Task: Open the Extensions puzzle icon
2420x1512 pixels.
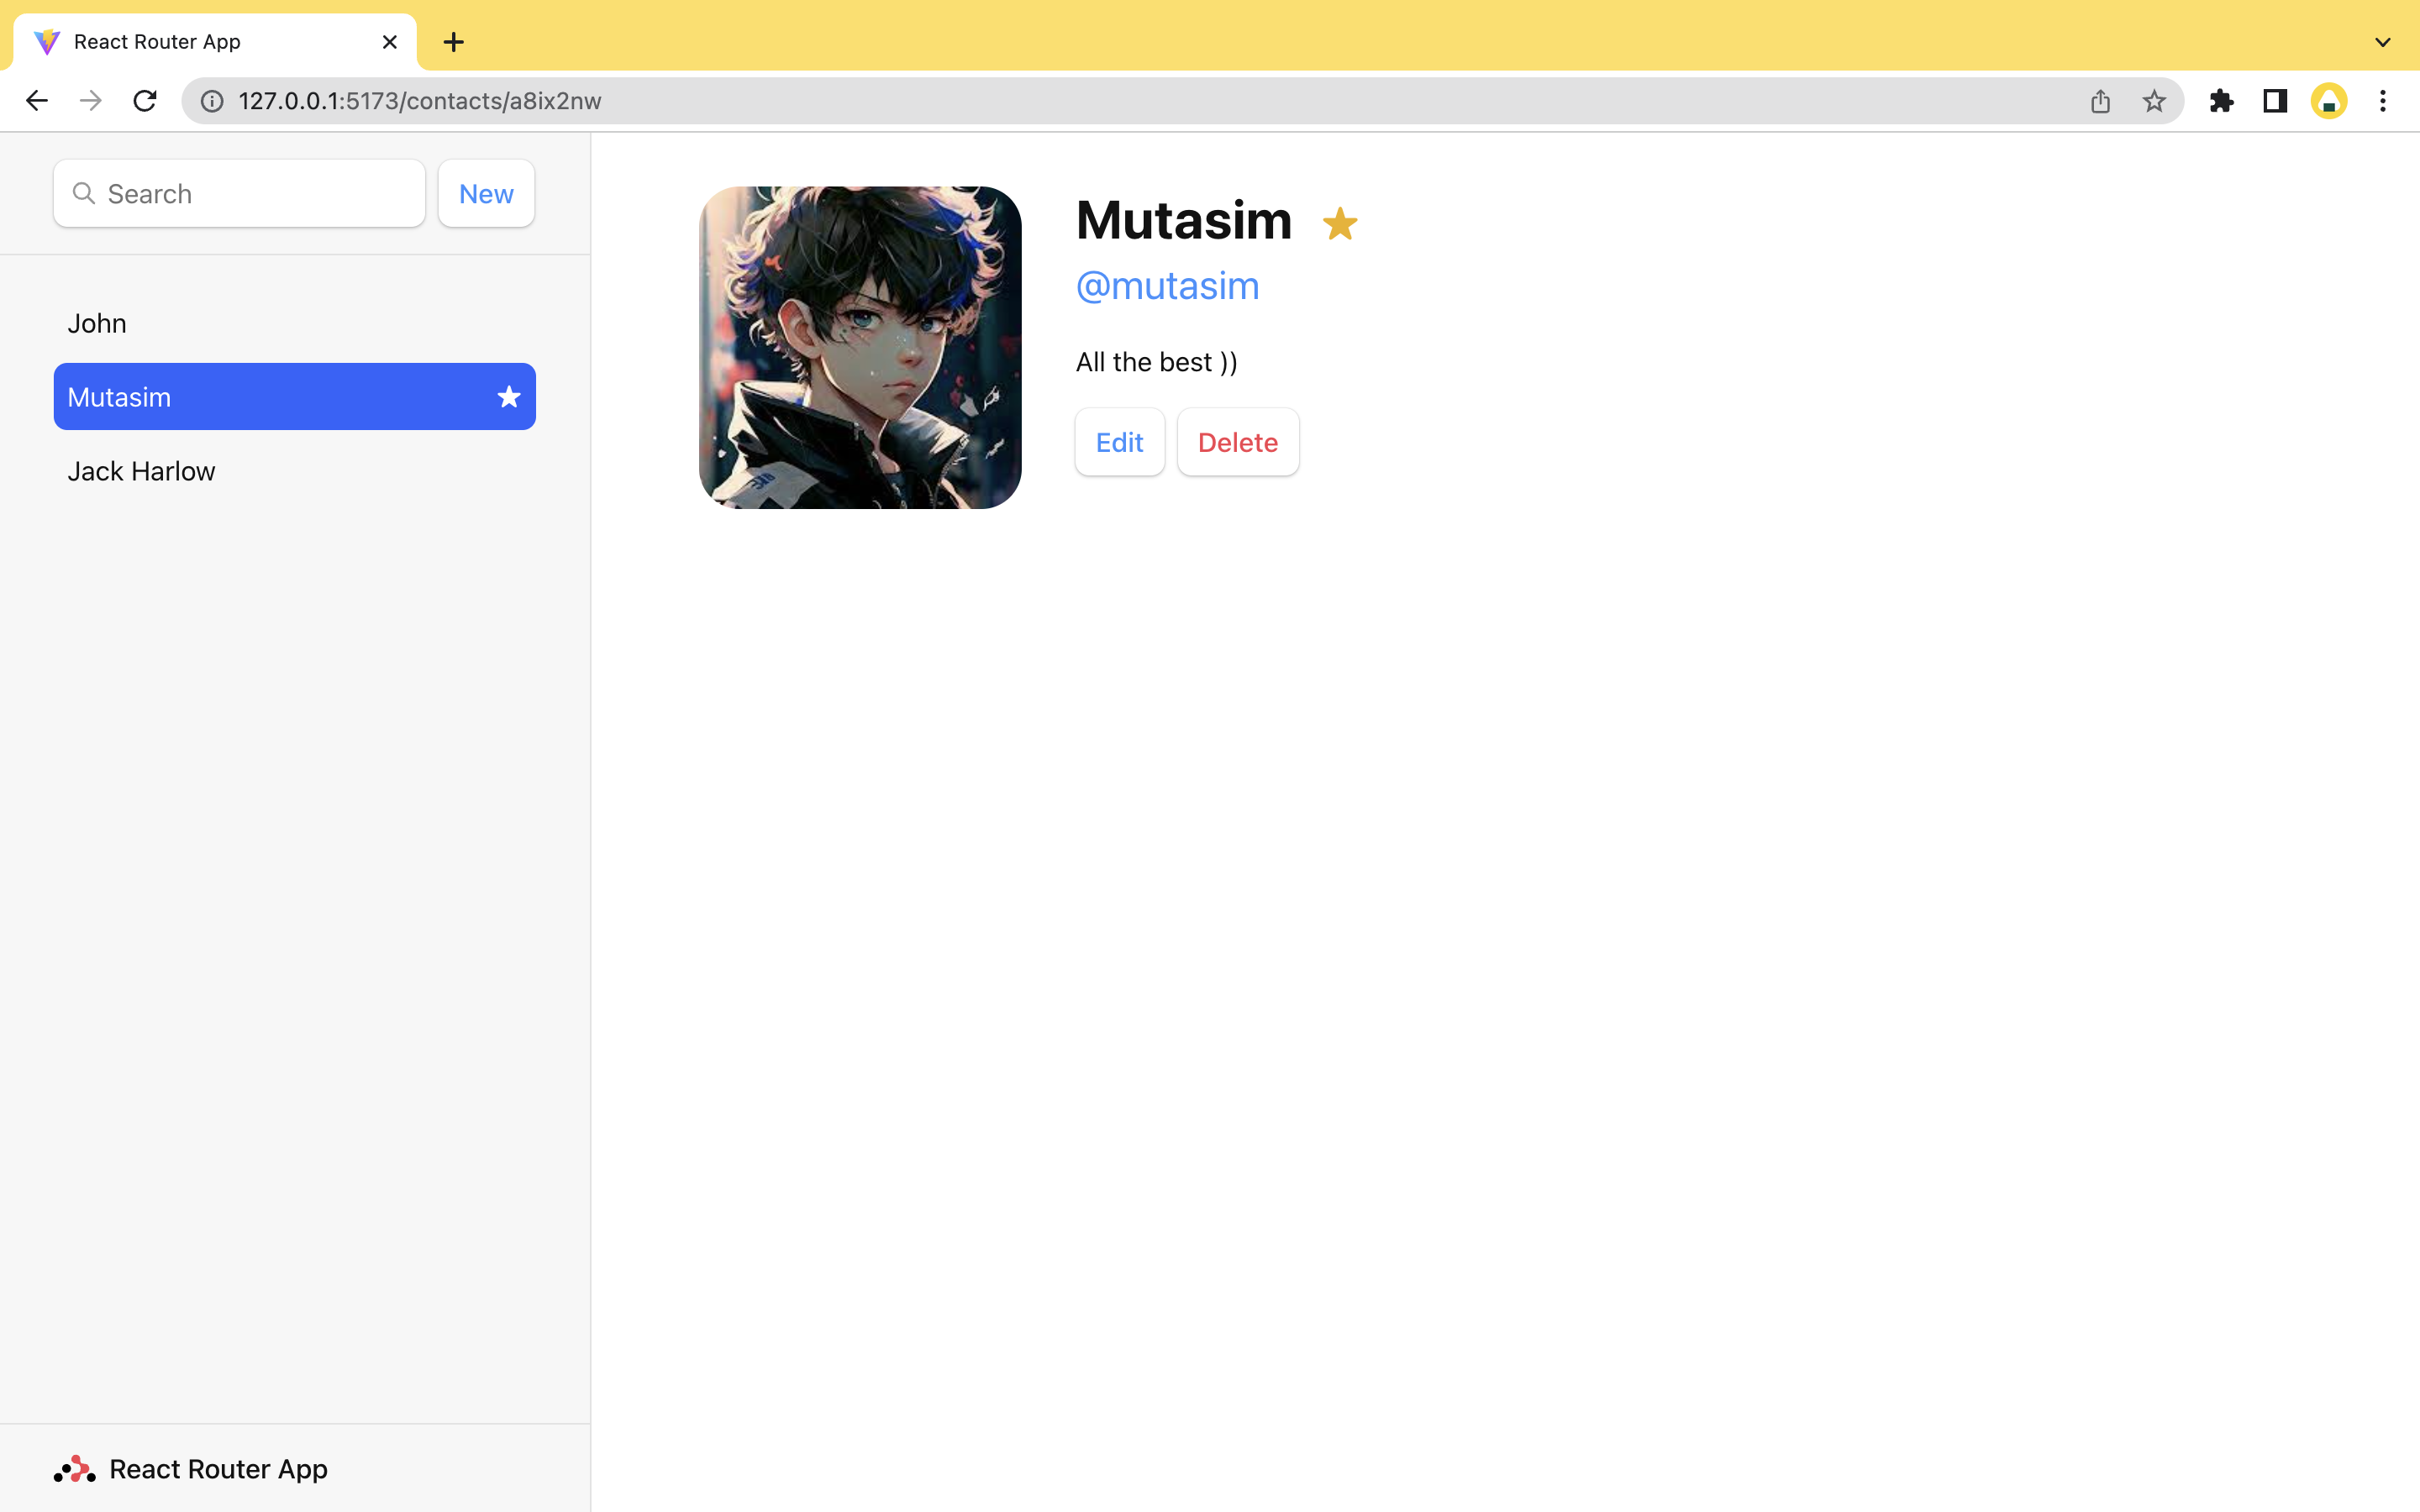Action: tap(2221, 101)
